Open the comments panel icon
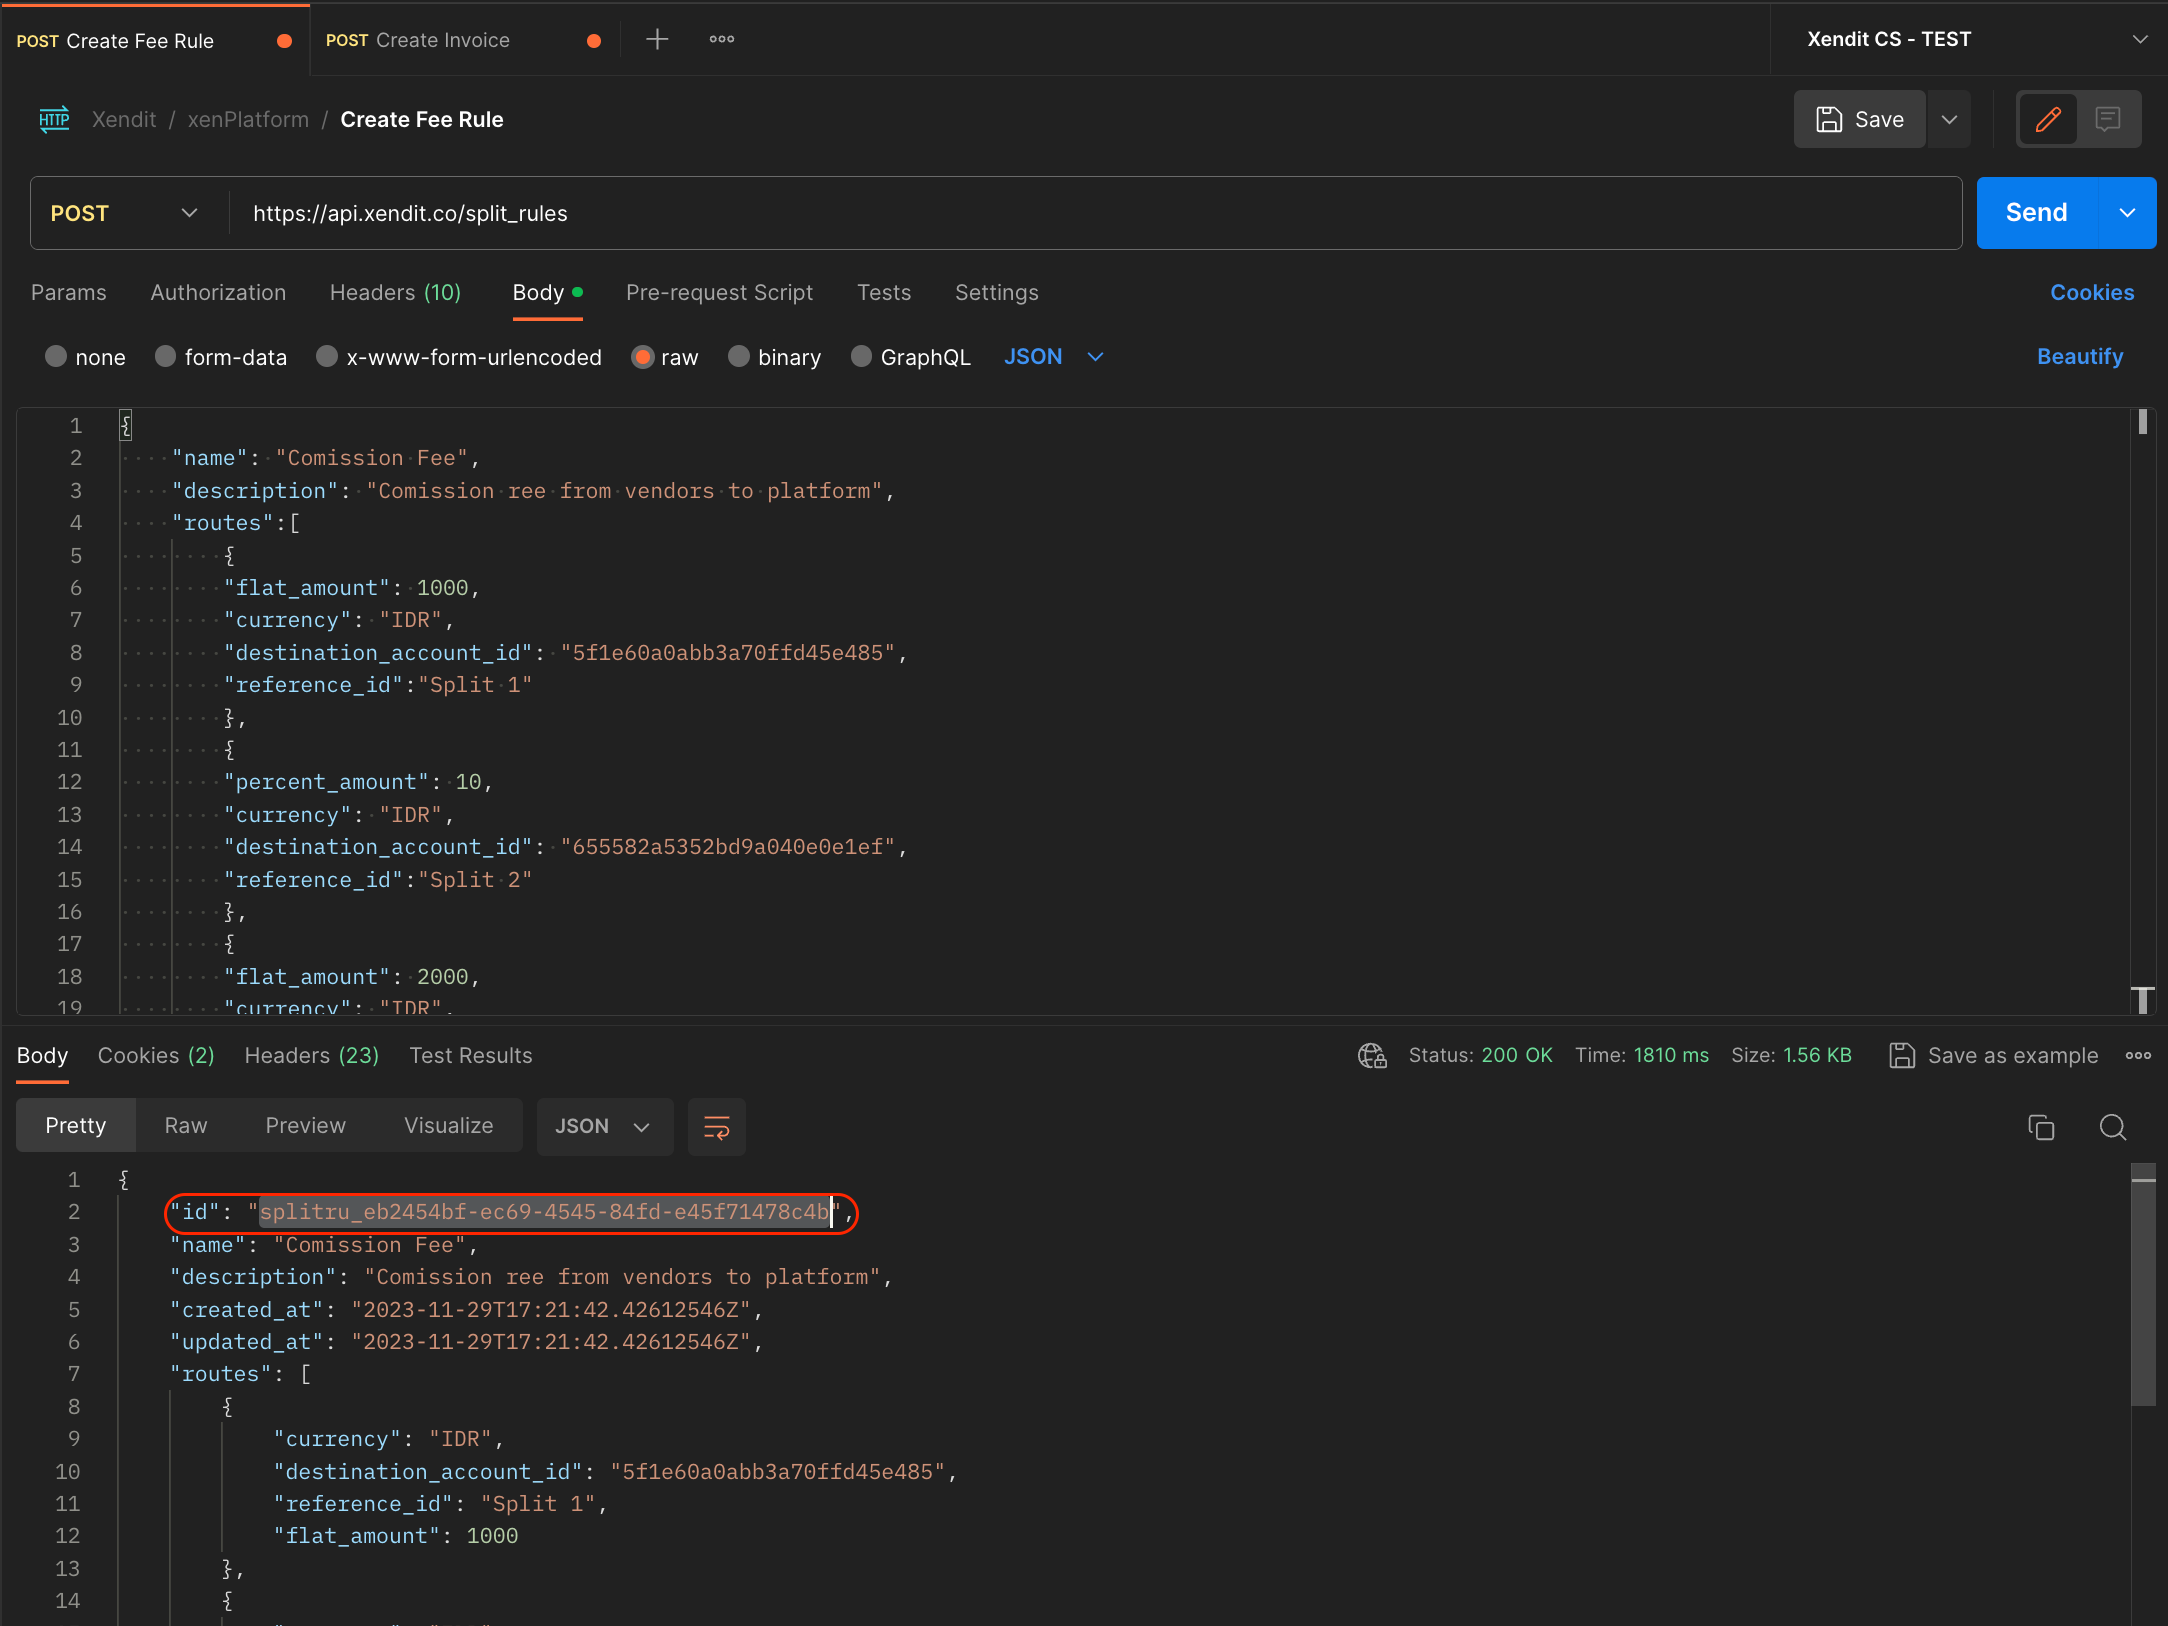The image size is (2168, 1626). (x=2108, y=119)
